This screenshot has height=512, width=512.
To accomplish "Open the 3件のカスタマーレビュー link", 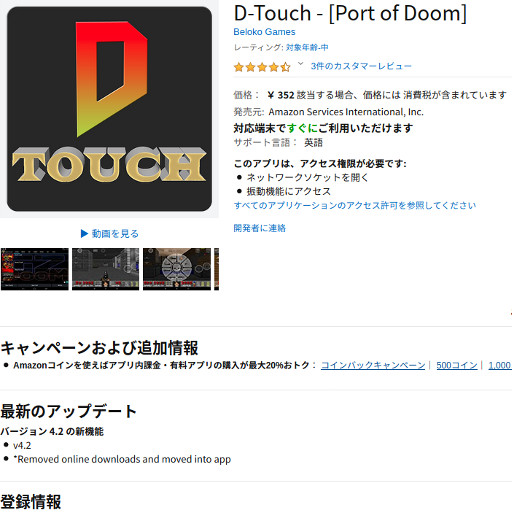I will pos(361,66).
